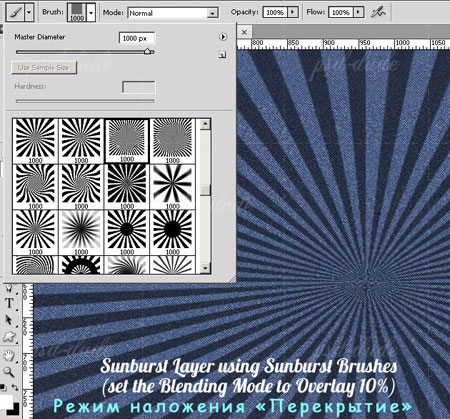
Task: Open the Flow slider arrow
Action: [x=358, y=12]
